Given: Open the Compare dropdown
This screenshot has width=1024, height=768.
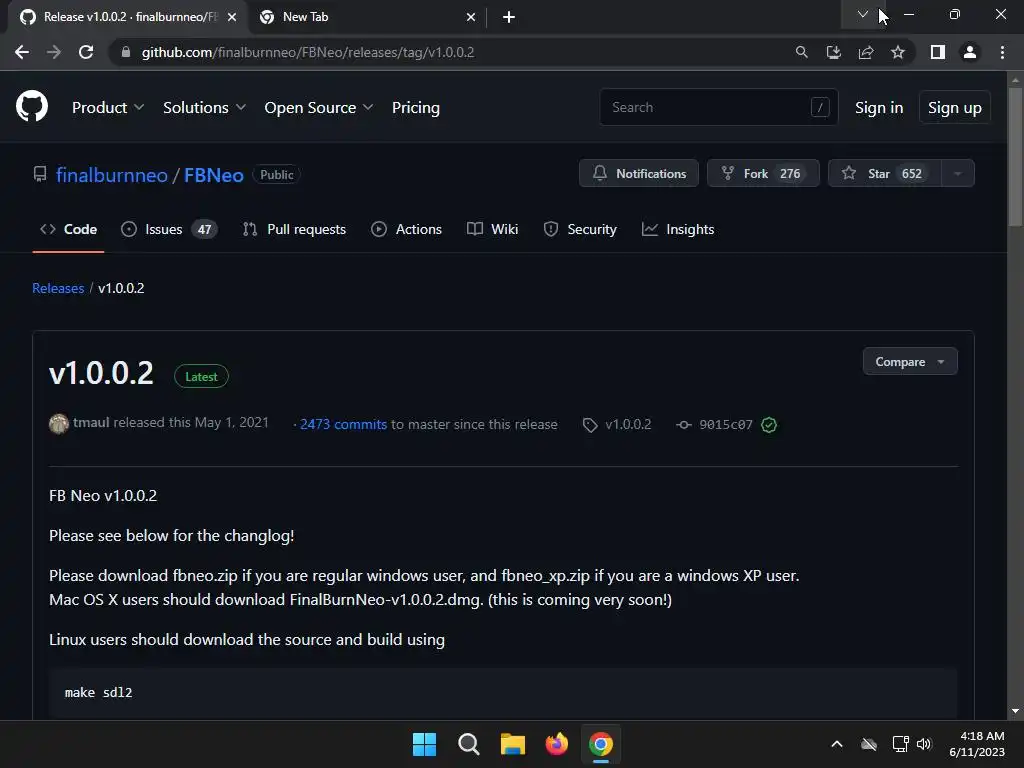Looking at the screenshot, I should [910, 361].
